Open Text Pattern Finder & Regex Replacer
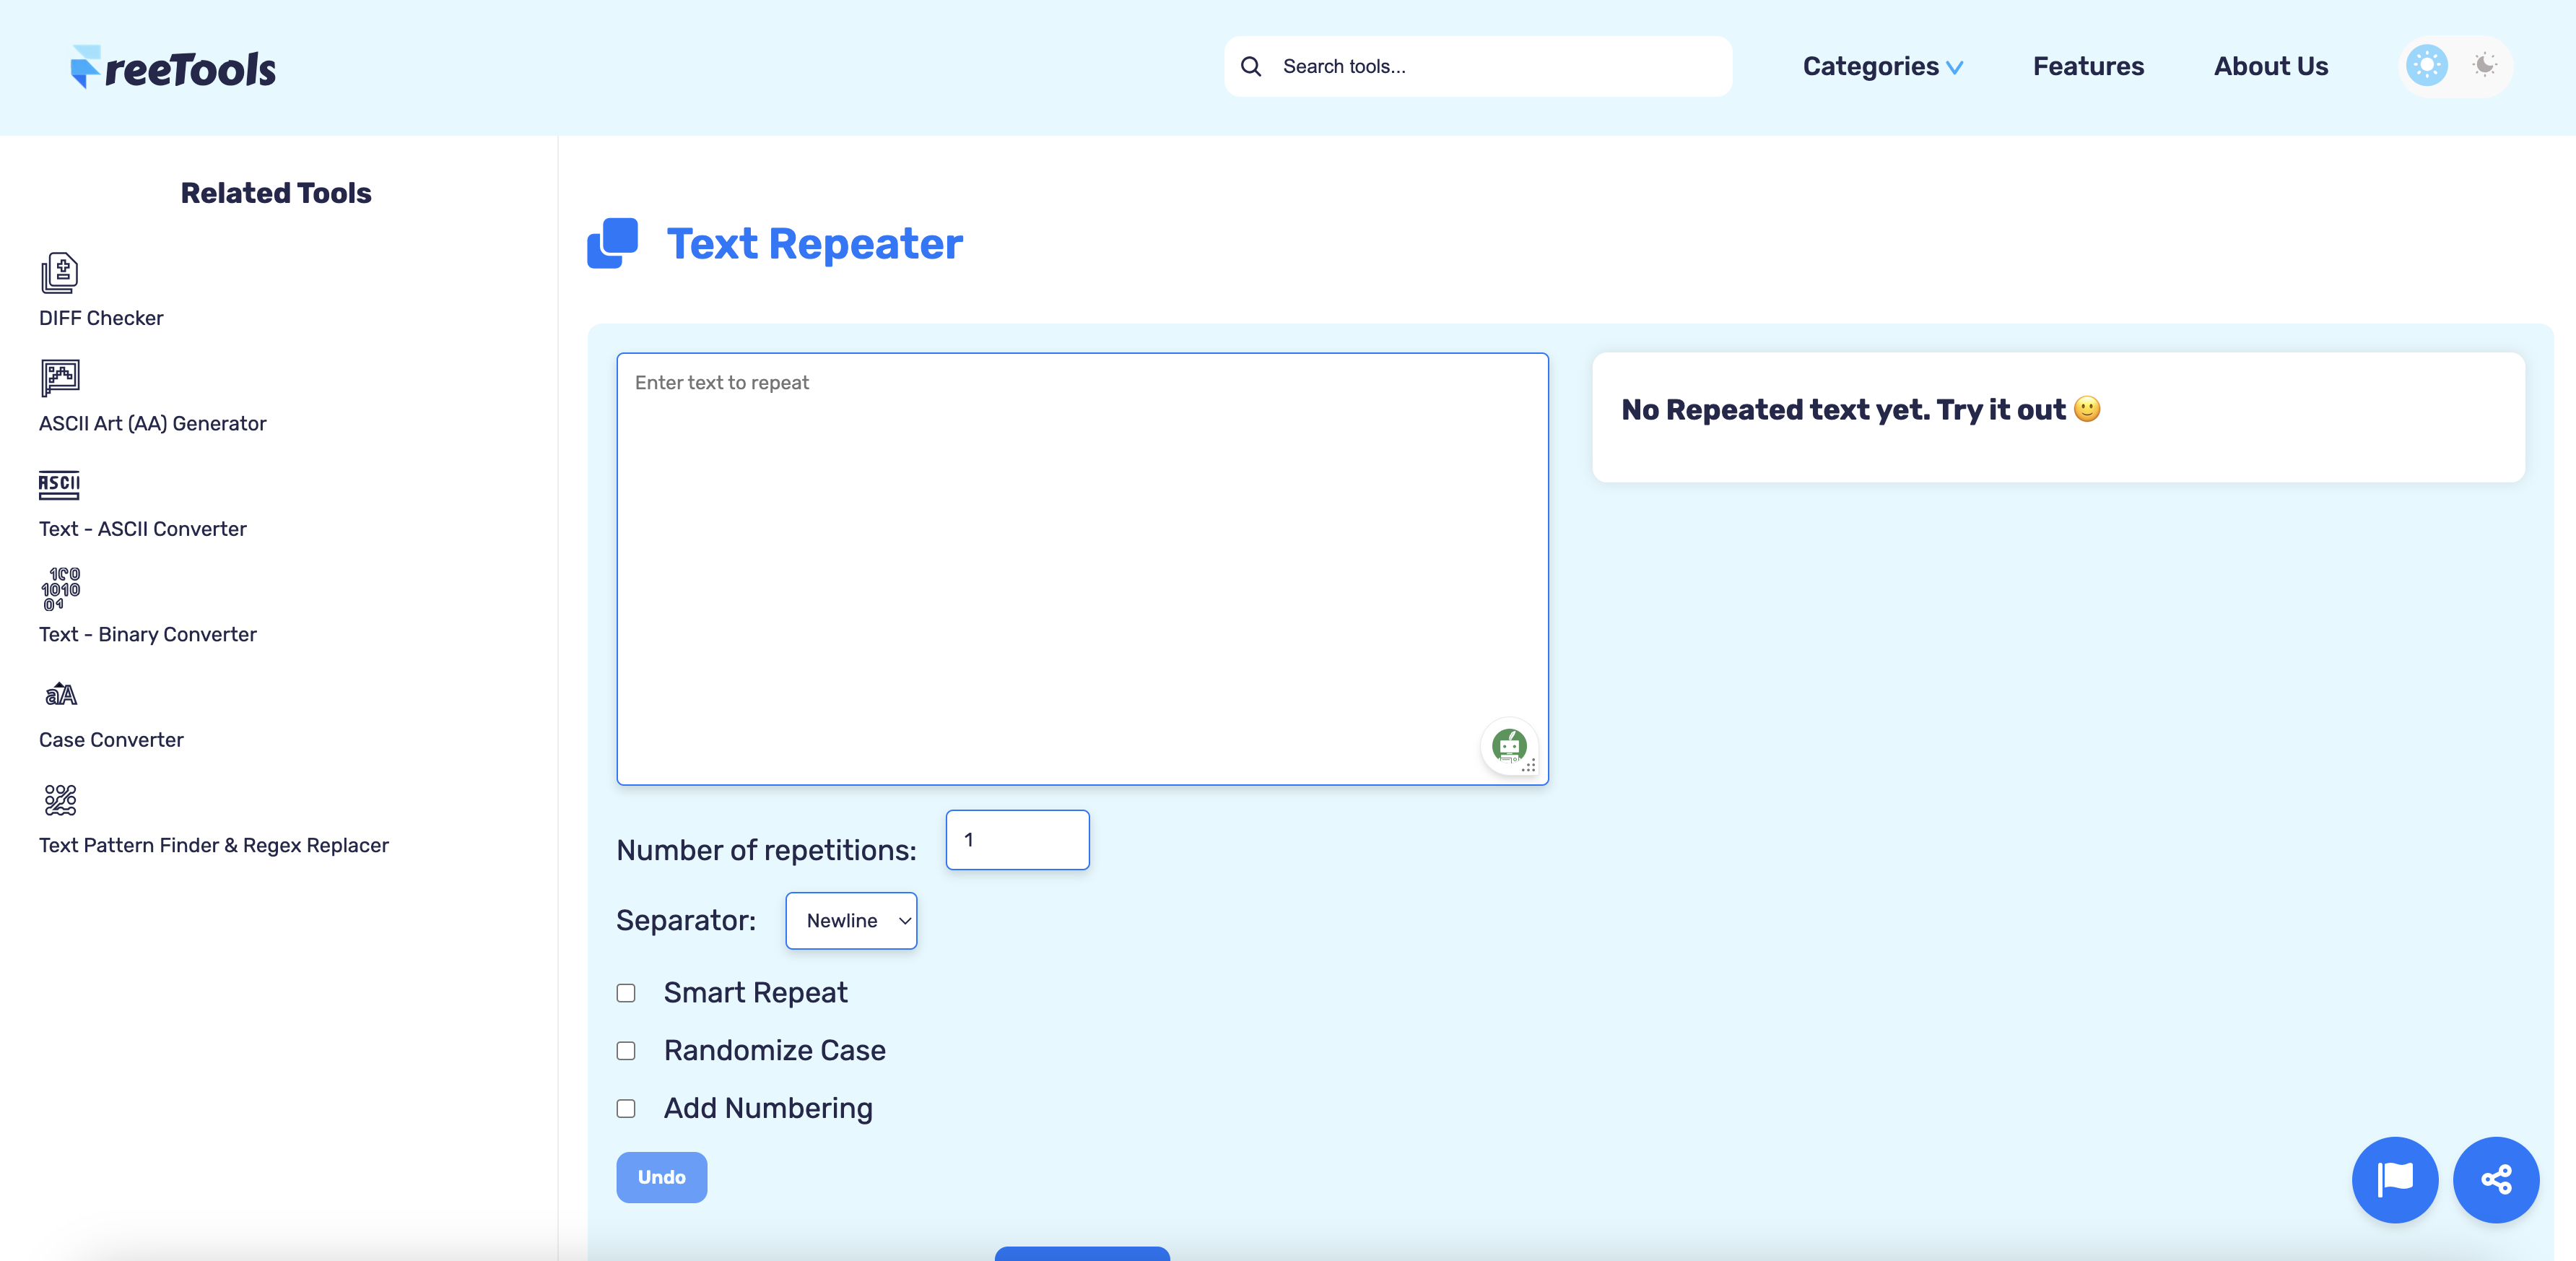The height and width of the screenshot is (1261, 2576). pyautogui.click(x=213, y=845)
